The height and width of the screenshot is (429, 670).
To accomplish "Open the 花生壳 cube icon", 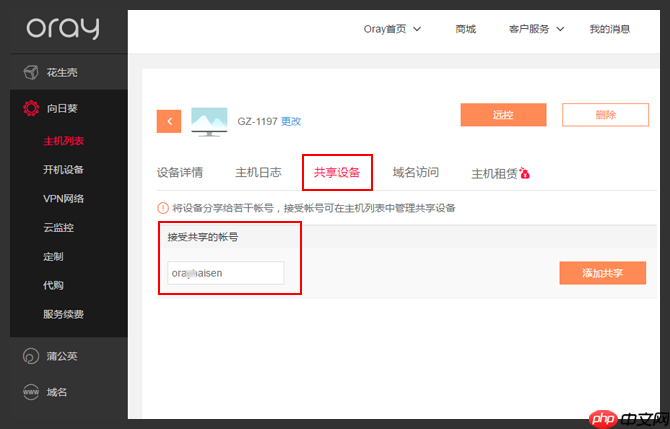I will [31, 72].
